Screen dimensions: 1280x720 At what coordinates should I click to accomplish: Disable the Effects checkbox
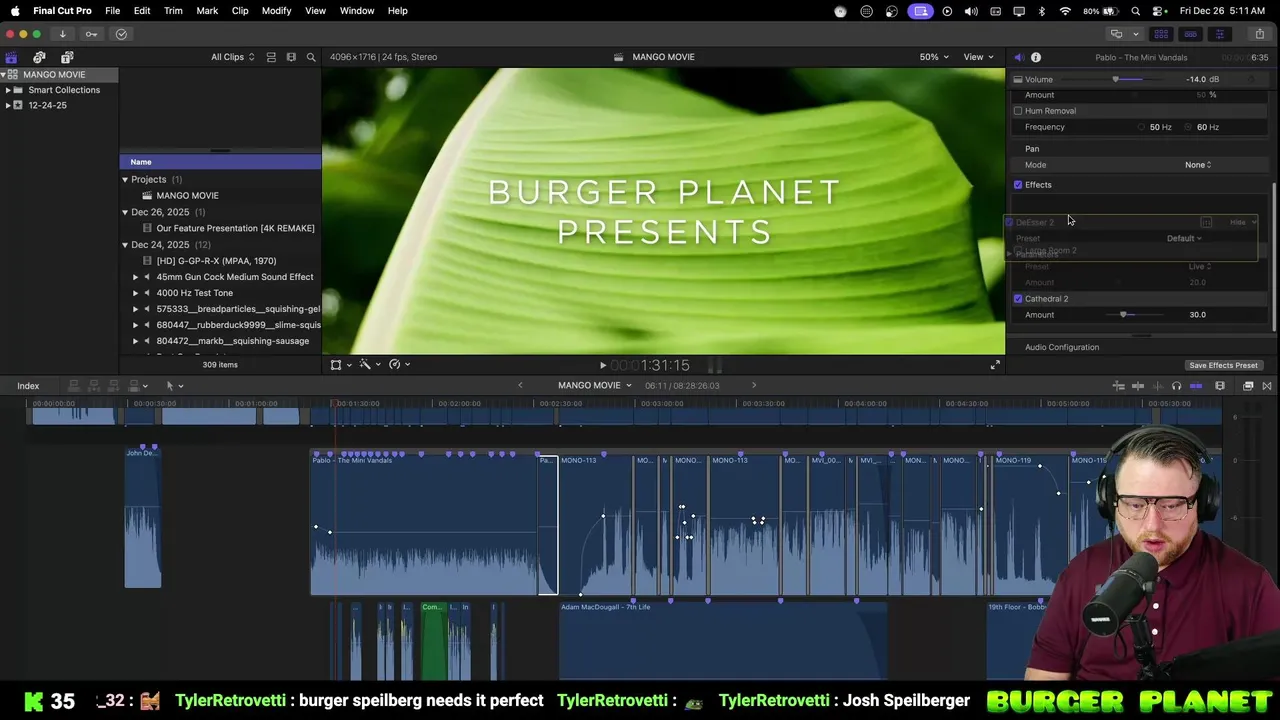[x=1018, y=185]
